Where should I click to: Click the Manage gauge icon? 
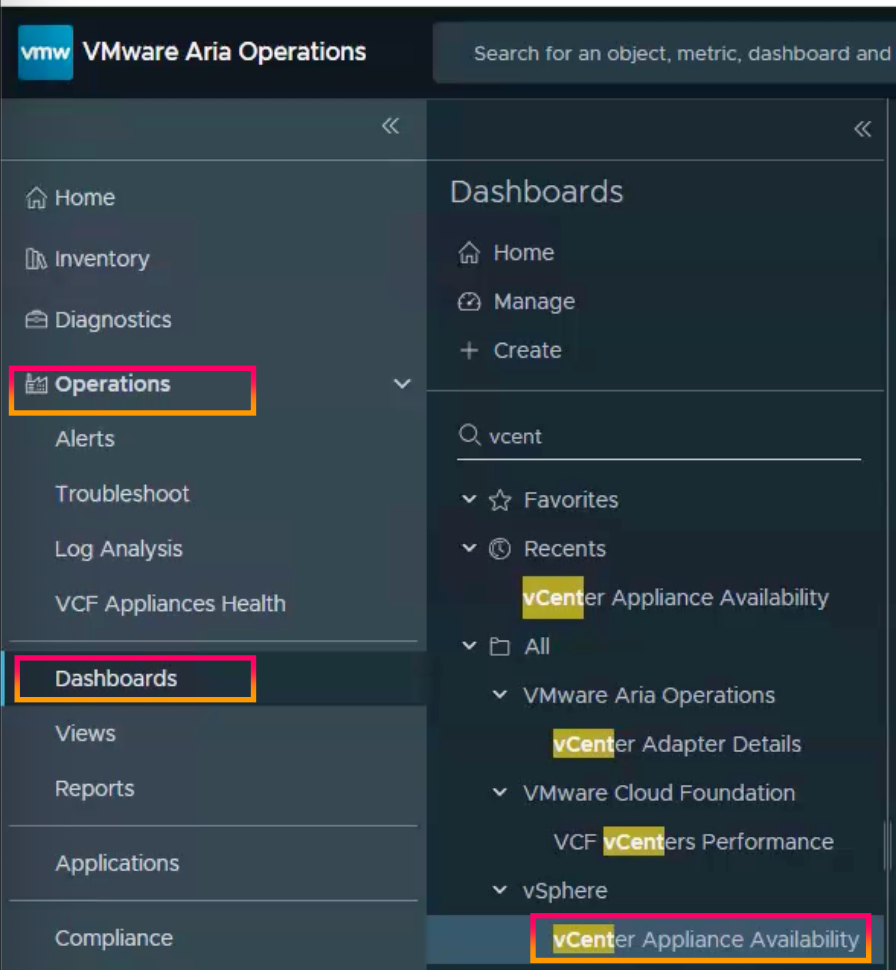point(469,301)
